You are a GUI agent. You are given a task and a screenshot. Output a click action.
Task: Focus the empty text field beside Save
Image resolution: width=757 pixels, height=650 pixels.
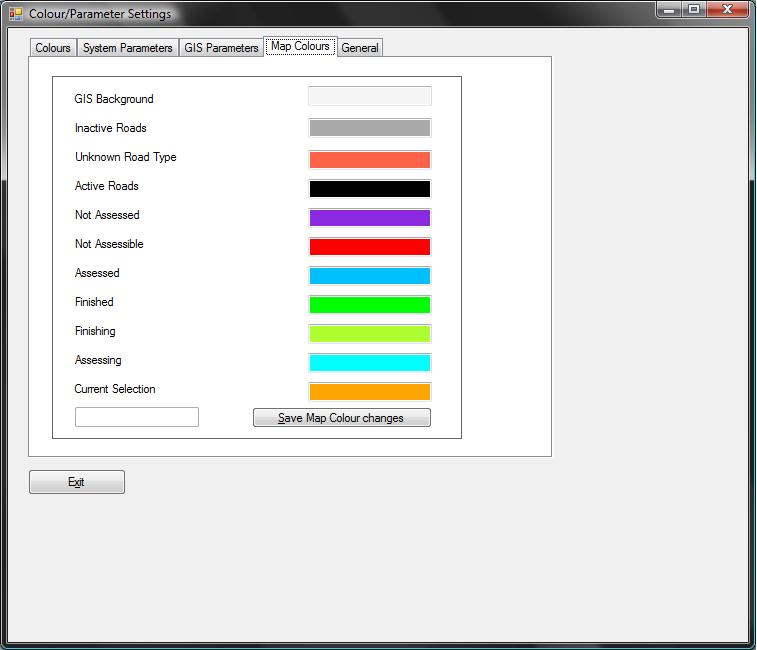click(x=137, y=417)
